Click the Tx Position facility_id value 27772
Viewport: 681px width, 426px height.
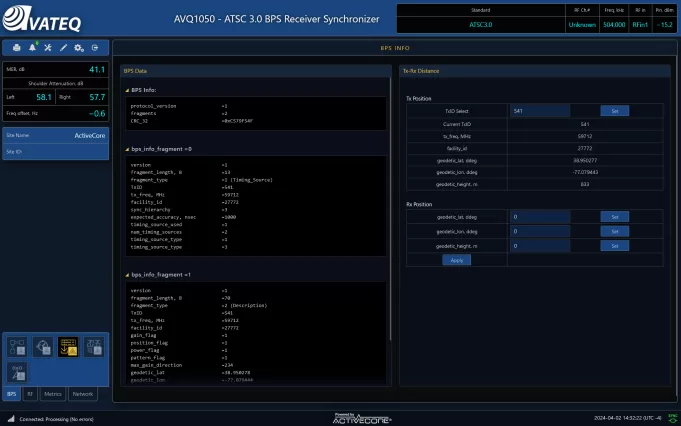585,149
